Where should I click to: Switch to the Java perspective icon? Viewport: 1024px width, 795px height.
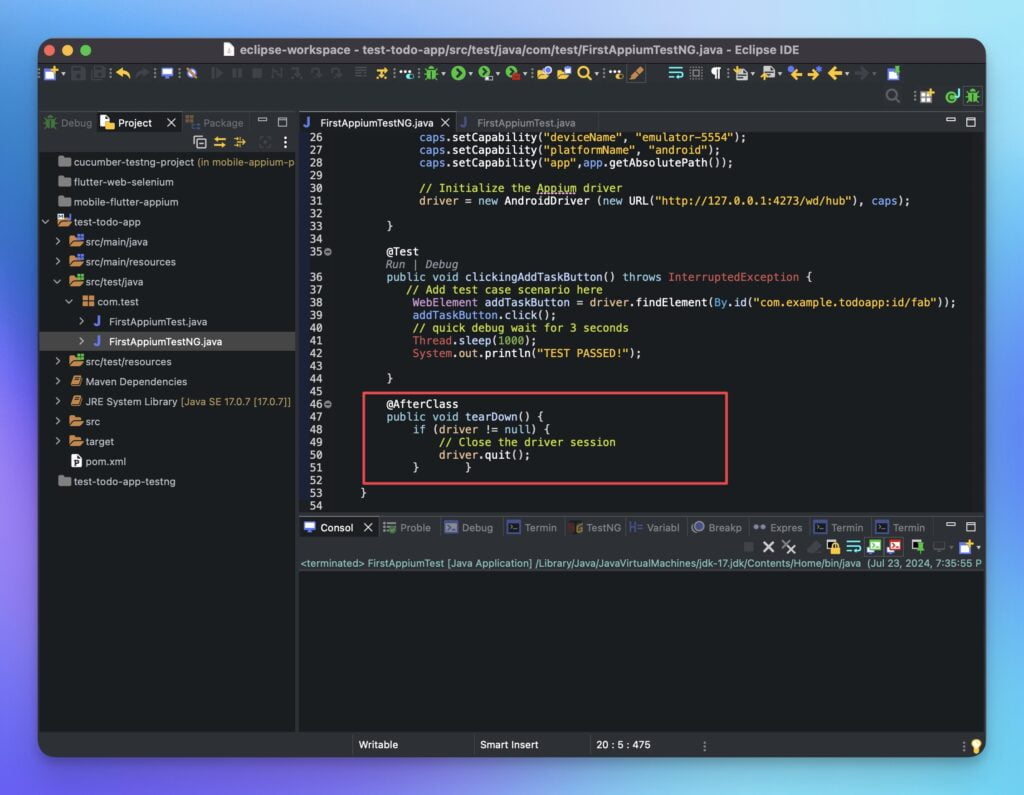pos(953,97)
